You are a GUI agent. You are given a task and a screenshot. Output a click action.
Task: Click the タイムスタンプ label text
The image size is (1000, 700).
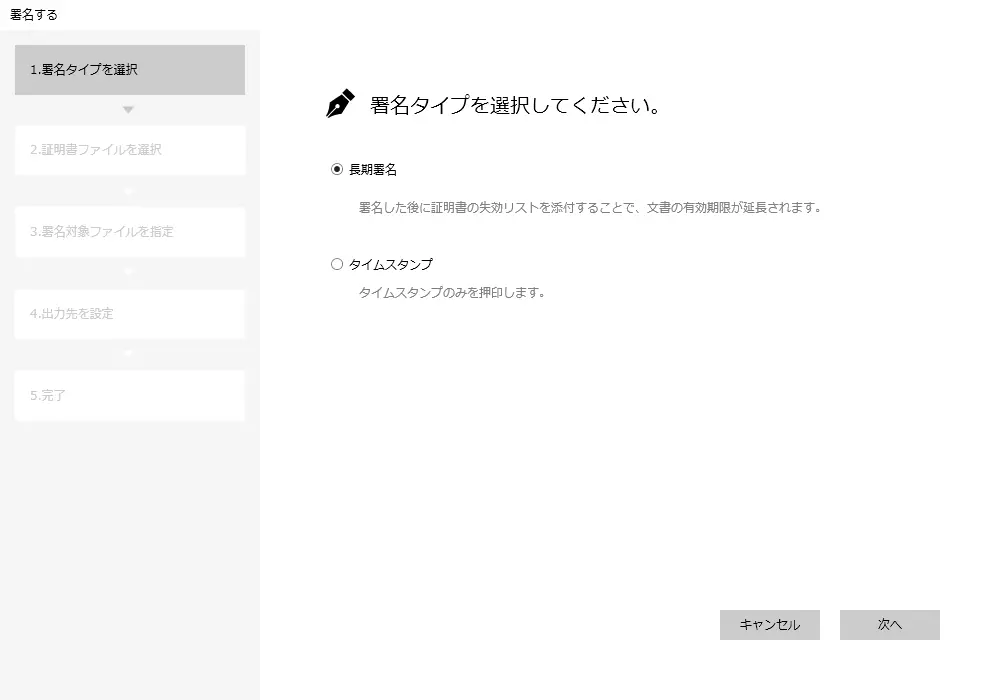coord(390,265)
